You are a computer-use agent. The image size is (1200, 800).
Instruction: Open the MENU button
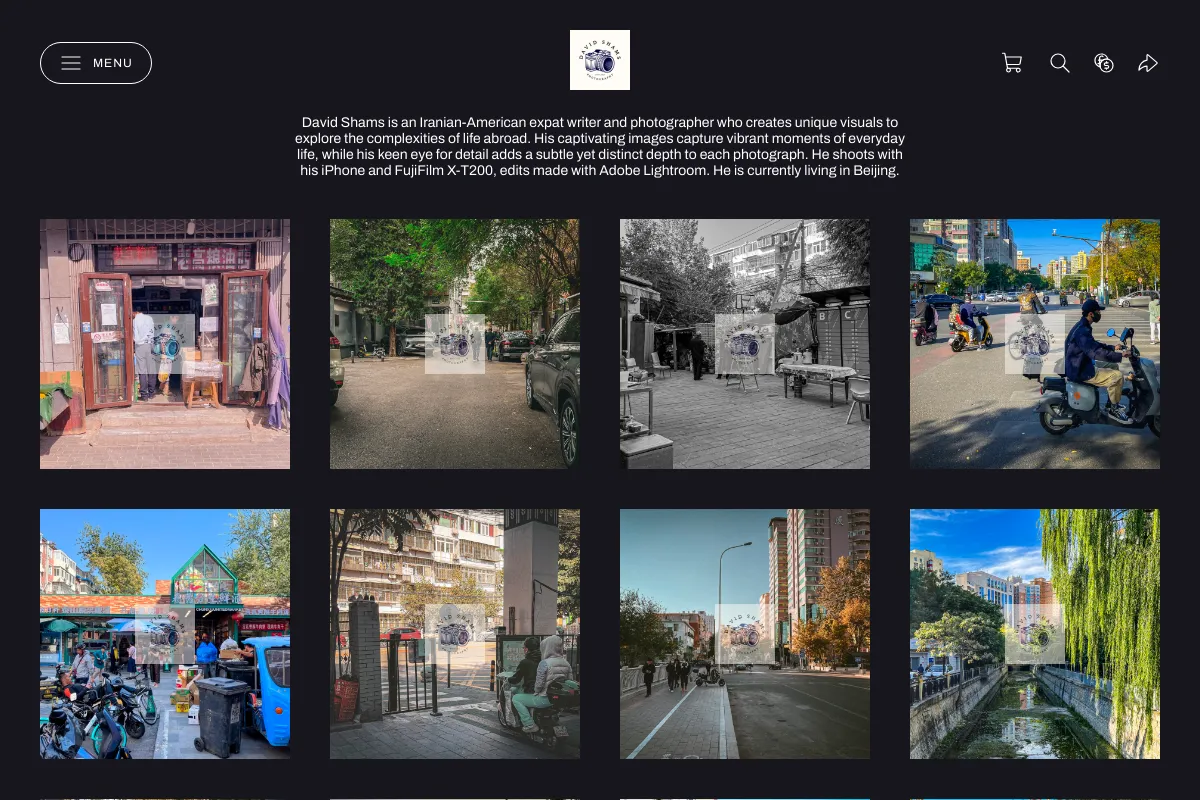point(96,63)
